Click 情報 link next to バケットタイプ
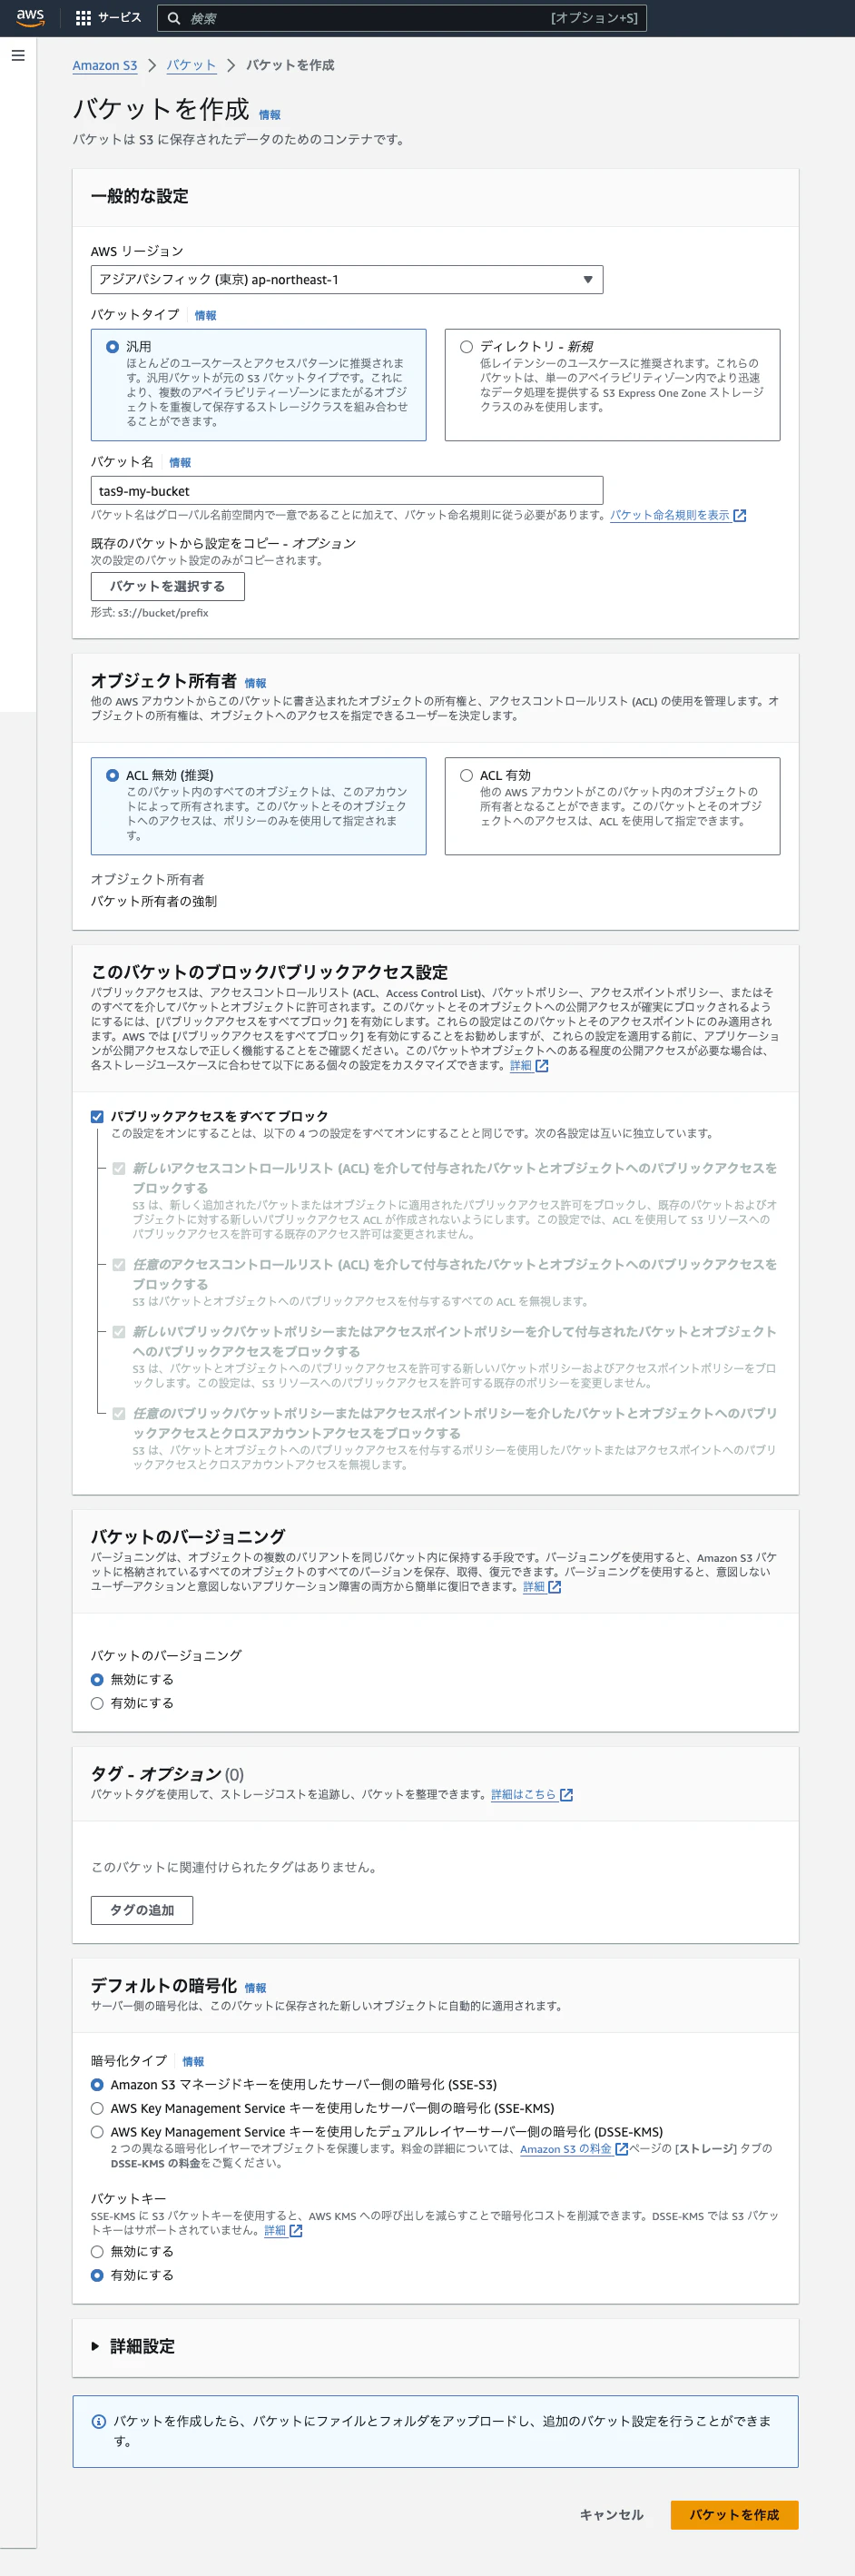855x2576 pixels. (206, 316)
